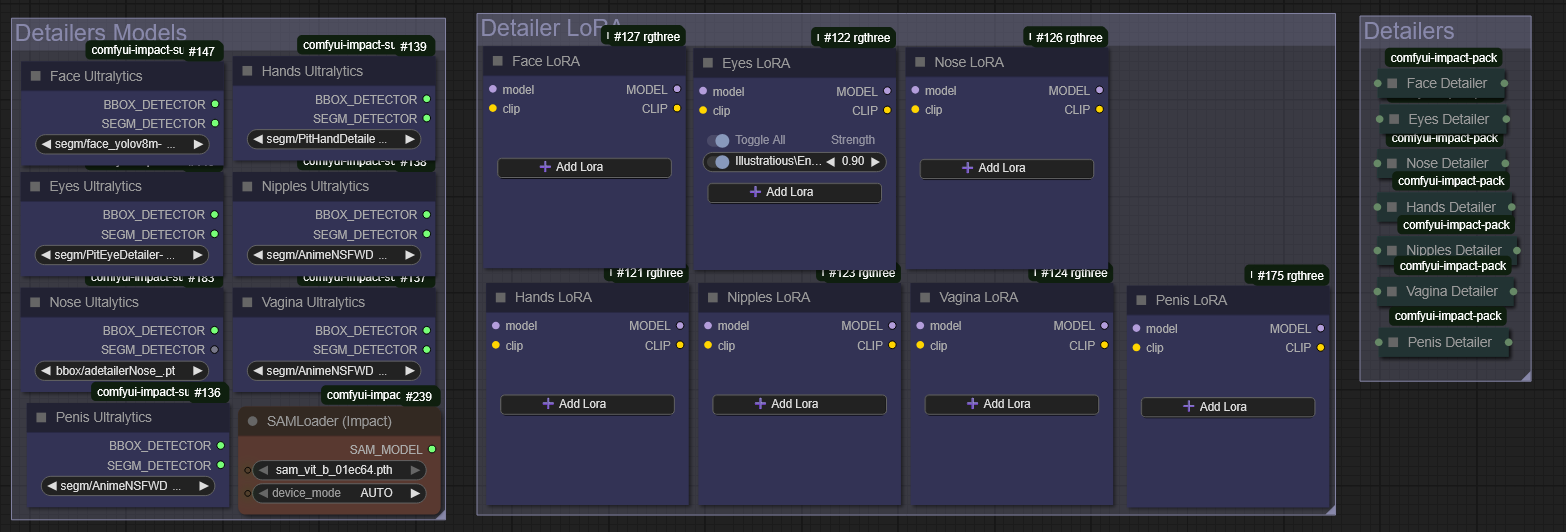Screen dimensions: 1566x532
Task: Click Add Lora in Penis LoRA
Action: coord(1228,407)
